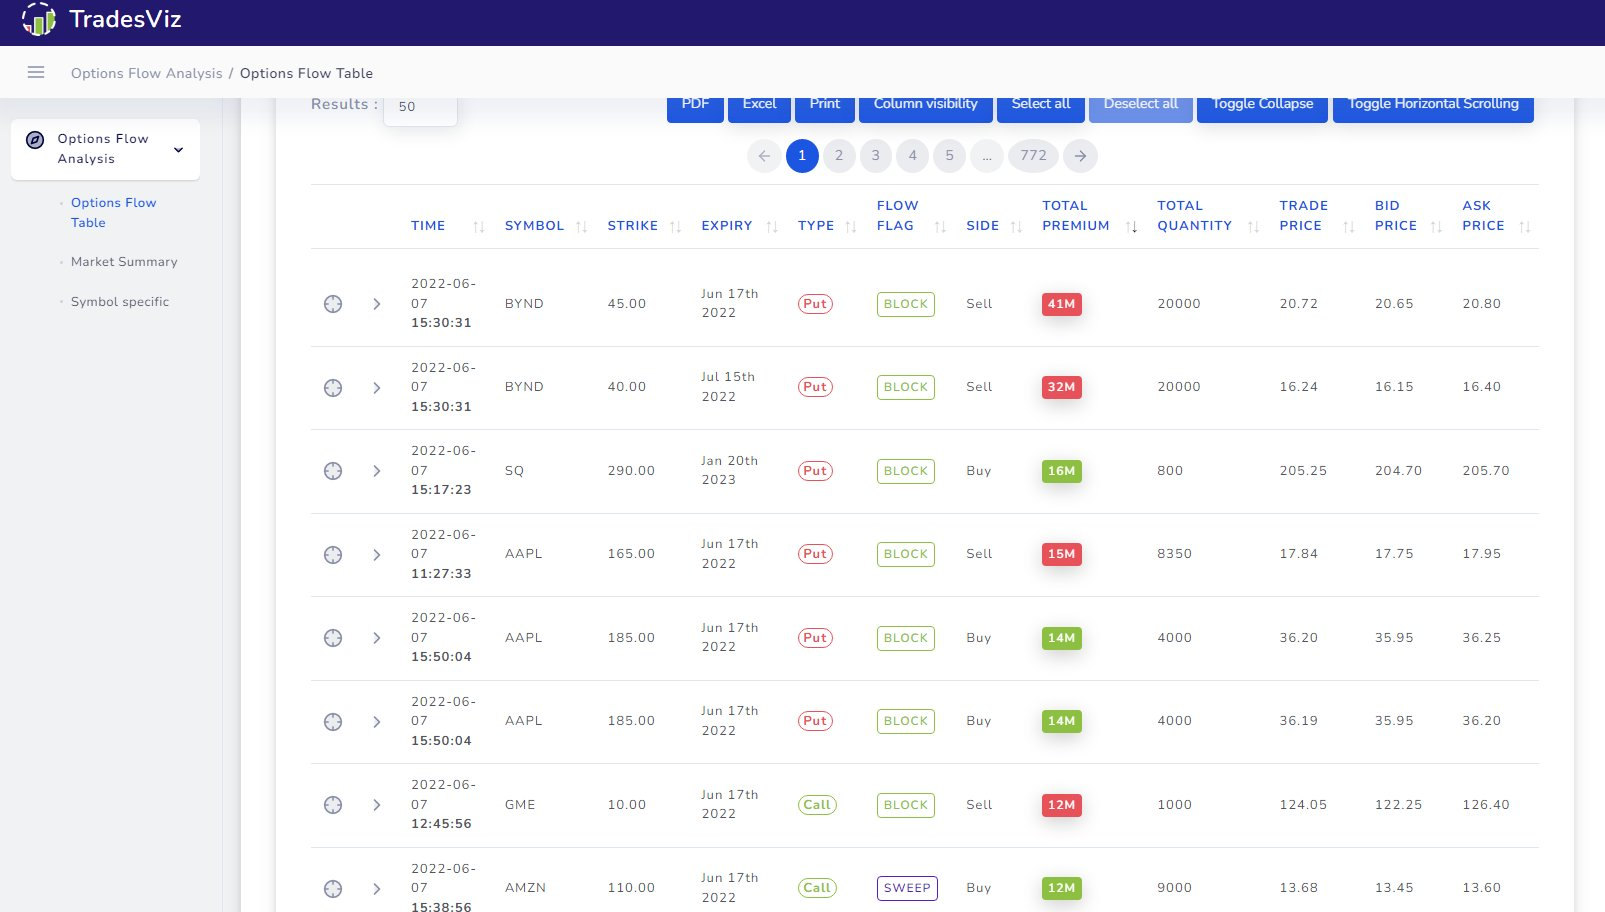Go to previous page arrow

pyautogui.click(x=764, y=156)
